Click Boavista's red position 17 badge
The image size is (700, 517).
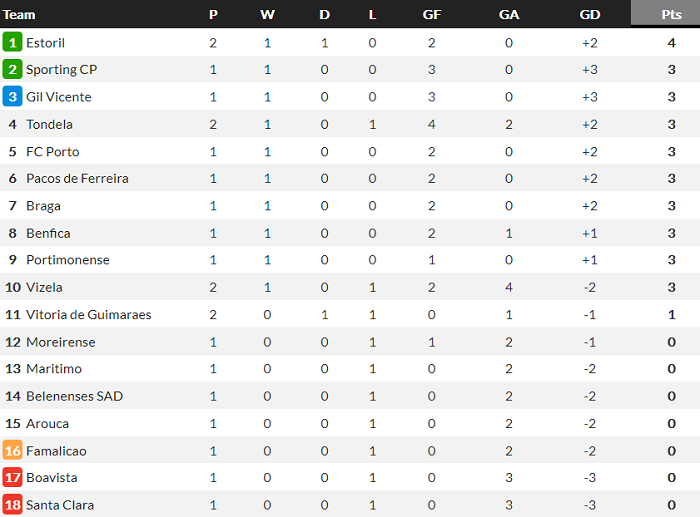click(x=13, y=478)
